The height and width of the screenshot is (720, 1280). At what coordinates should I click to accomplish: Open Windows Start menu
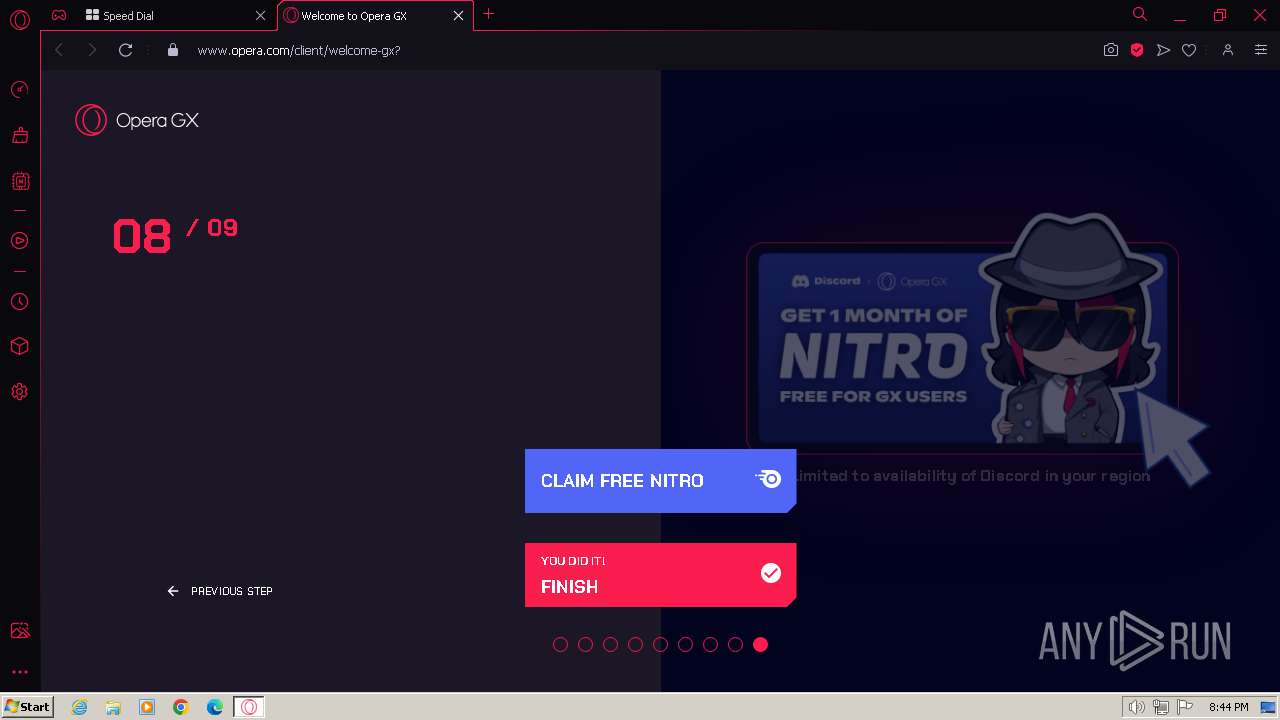point(28,707)
